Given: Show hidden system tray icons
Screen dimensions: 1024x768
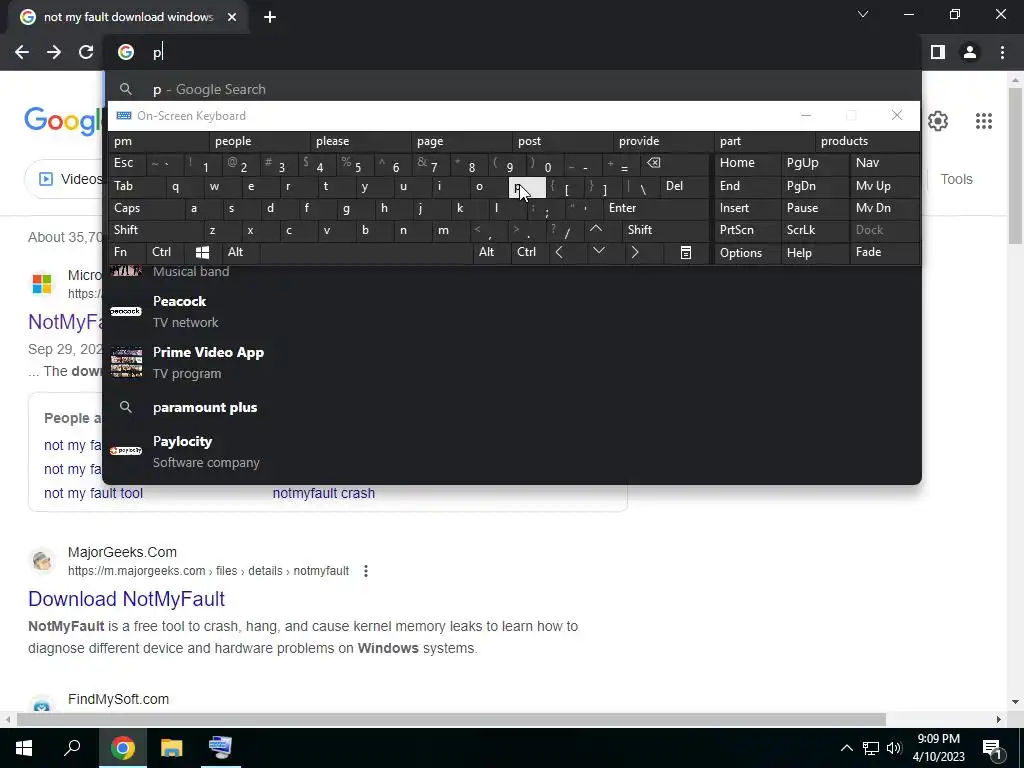Looking at the screenshot, I should pos(846,748).
